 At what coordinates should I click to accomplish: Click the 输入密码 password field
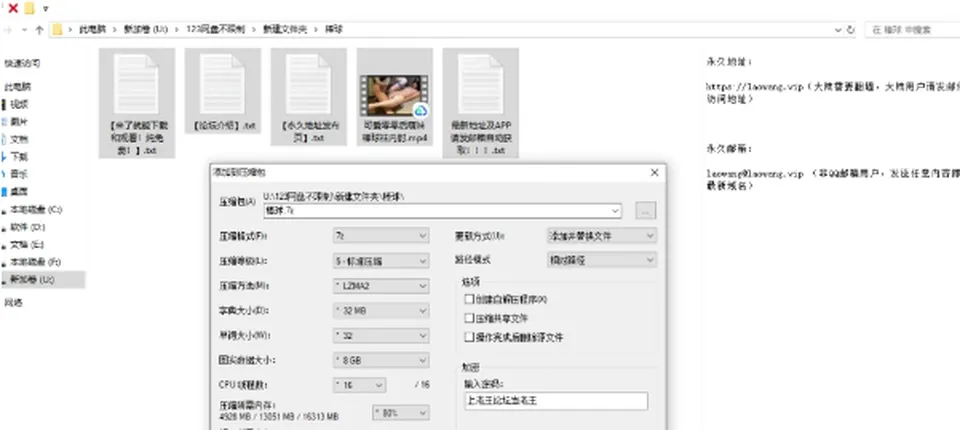pos(556,401)
